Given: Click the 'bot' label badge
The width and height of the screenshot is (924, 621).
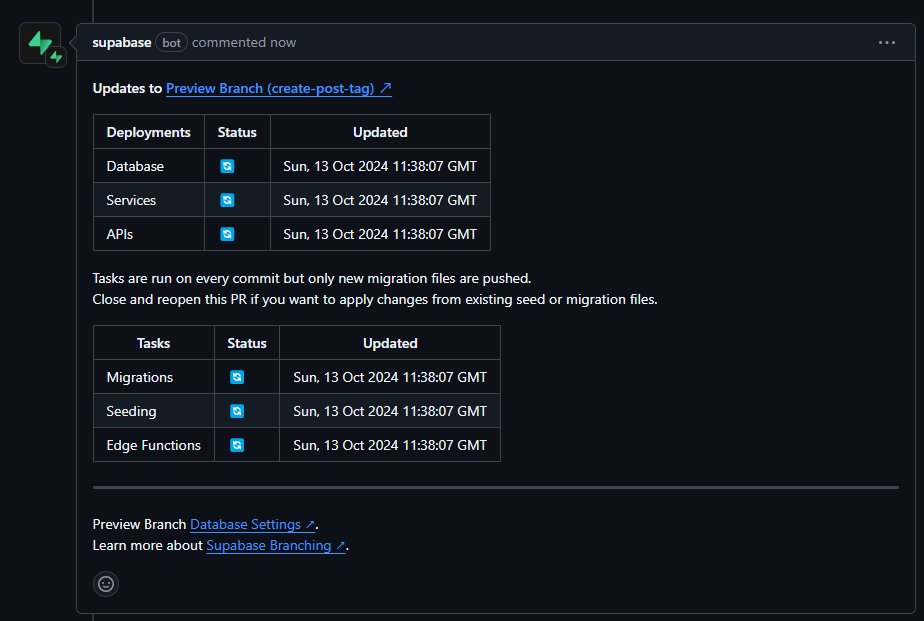Looking at the screenshot, I should coord(172,43).
